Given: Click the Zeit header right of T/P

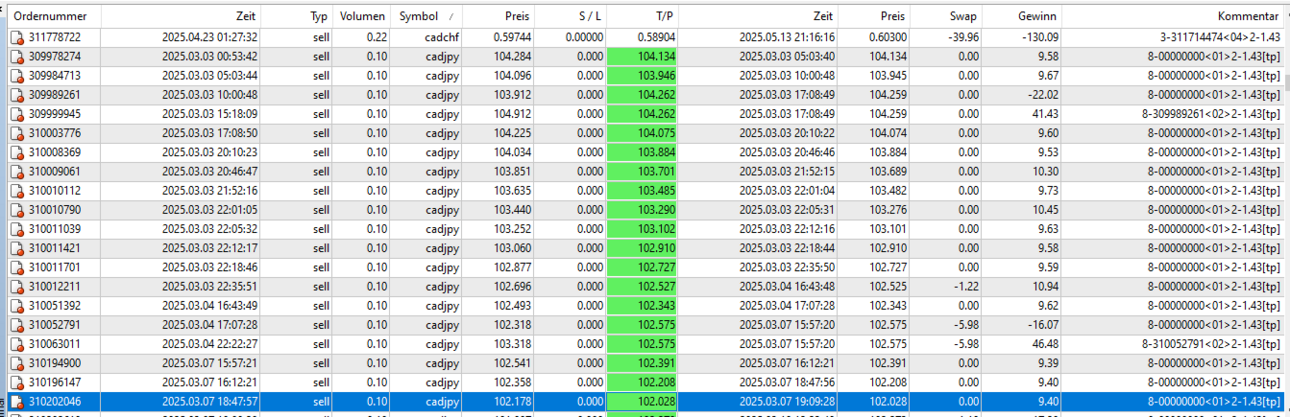Looking at the screenshot, I should [x=758, y=17].
